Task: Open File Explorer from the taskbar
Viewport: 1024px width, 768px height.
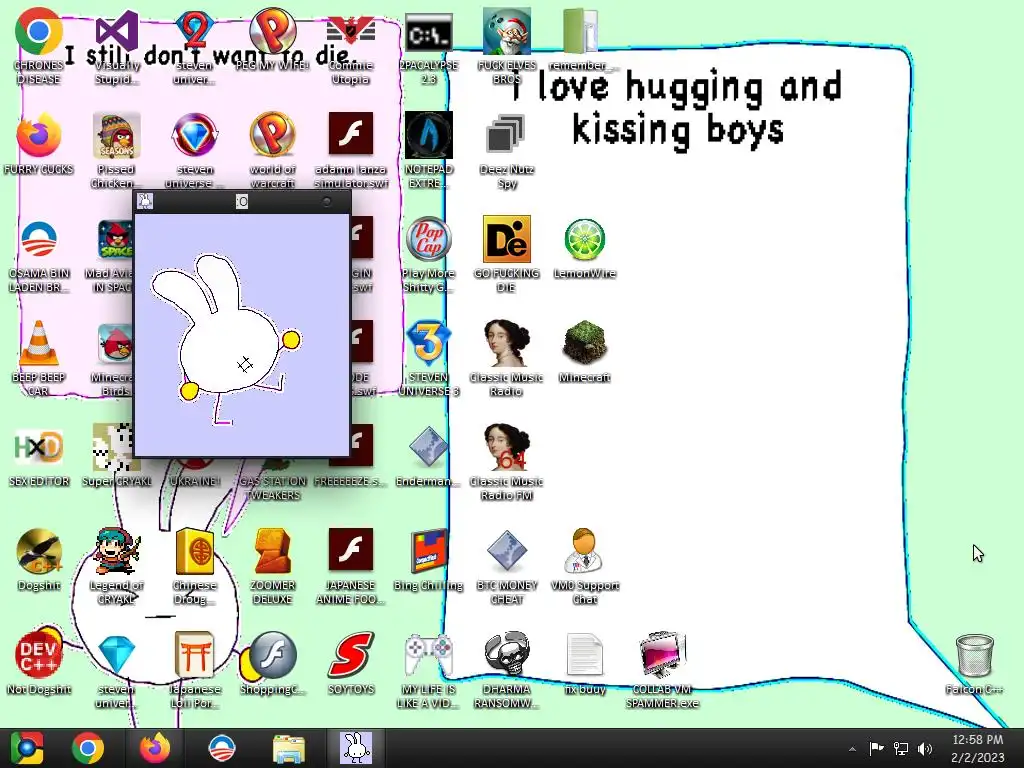Action: coord(288,748)
